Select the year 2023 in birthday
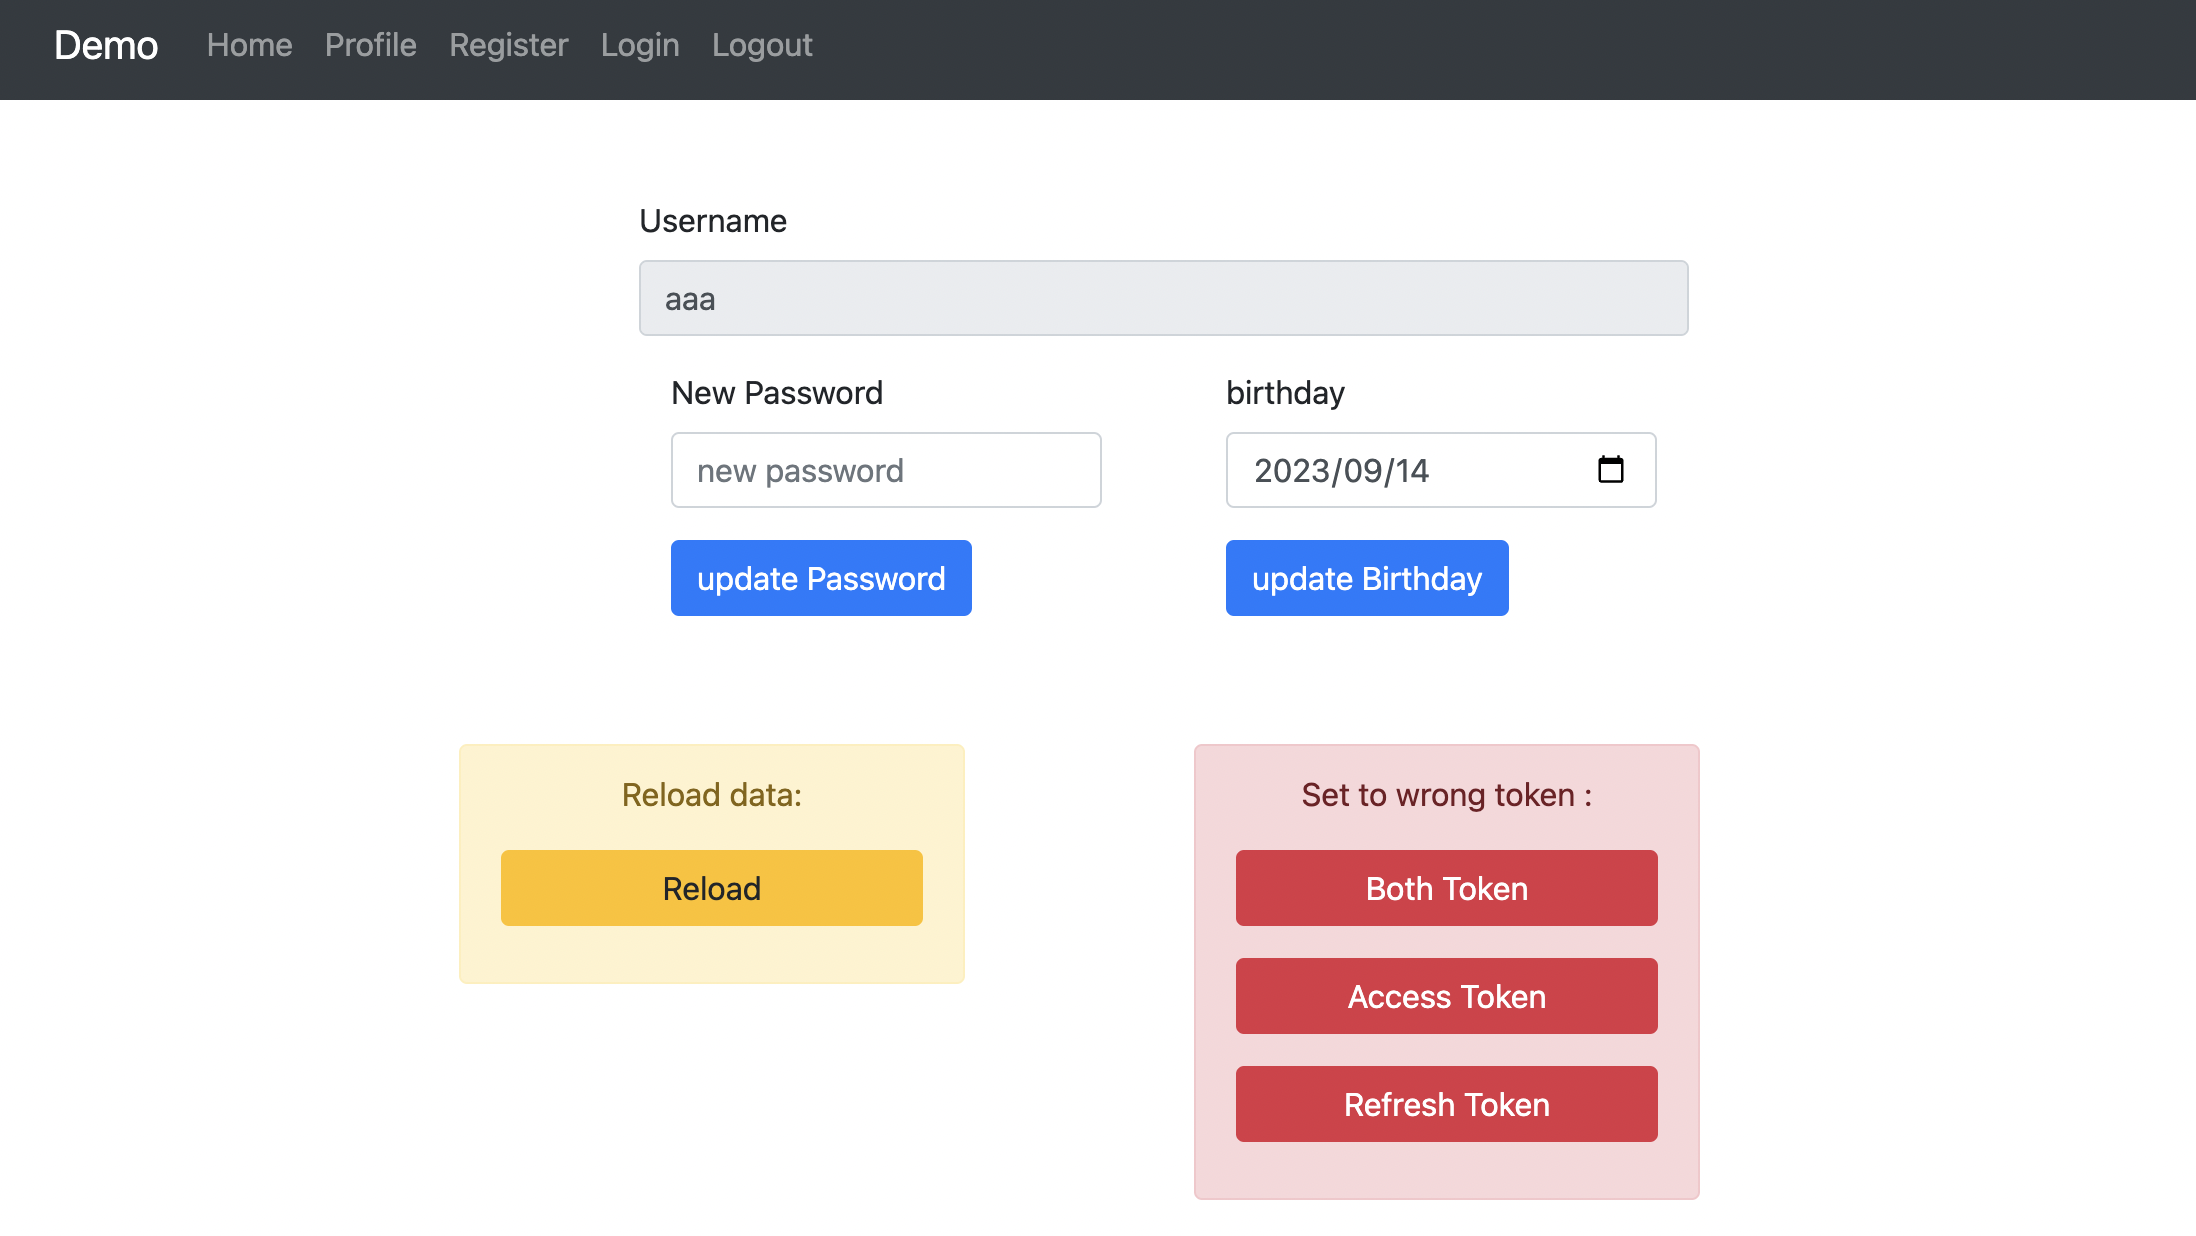2196x1236 pixels. pyautogui.click(x=1291, y=471)
